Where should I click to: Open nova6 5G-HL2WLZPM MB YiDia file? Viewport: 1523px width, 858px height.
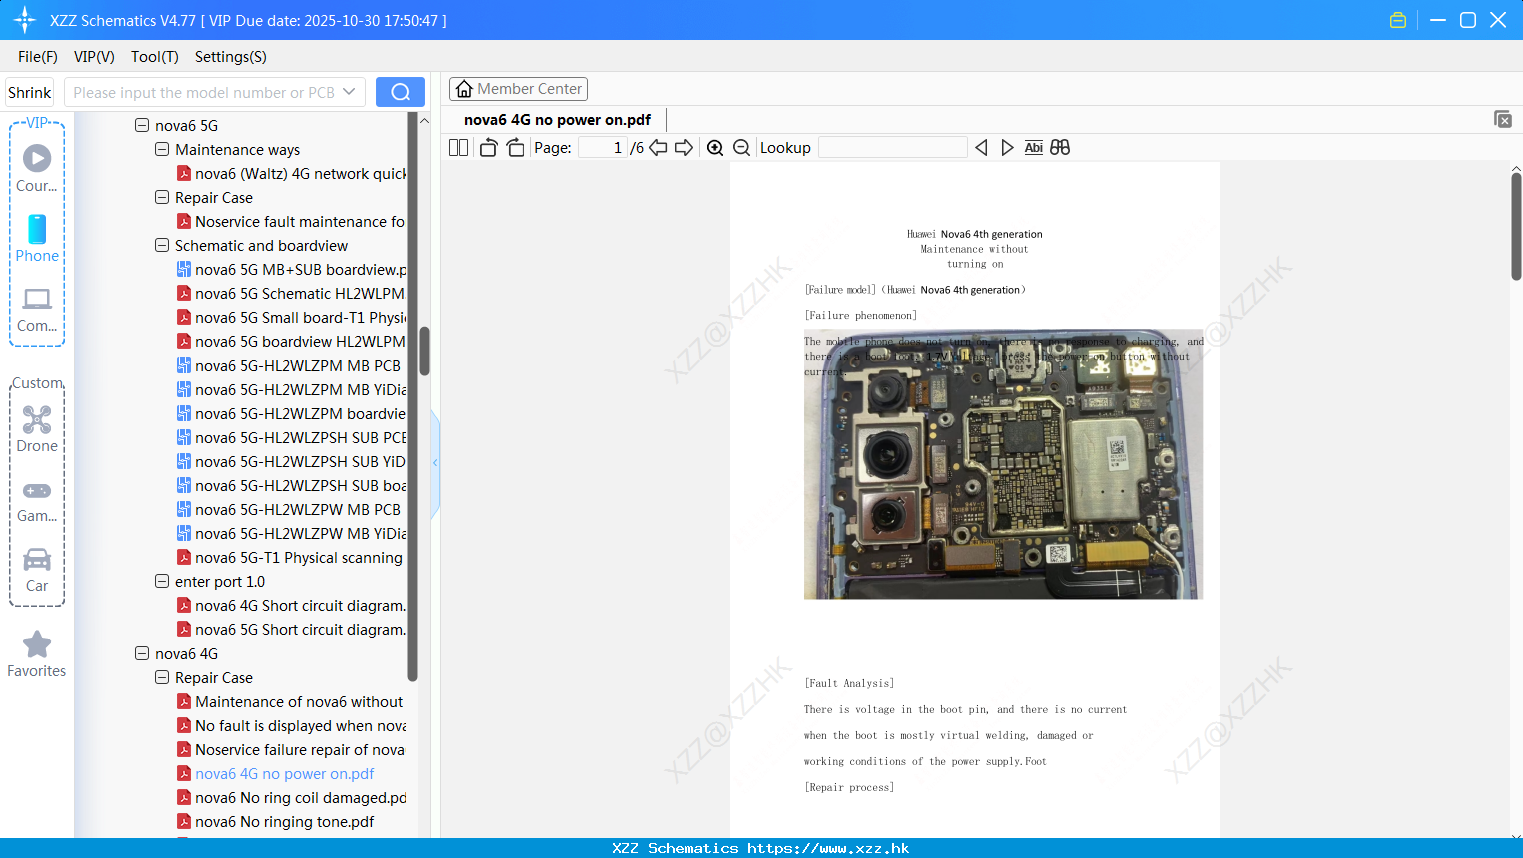[291, 390]
